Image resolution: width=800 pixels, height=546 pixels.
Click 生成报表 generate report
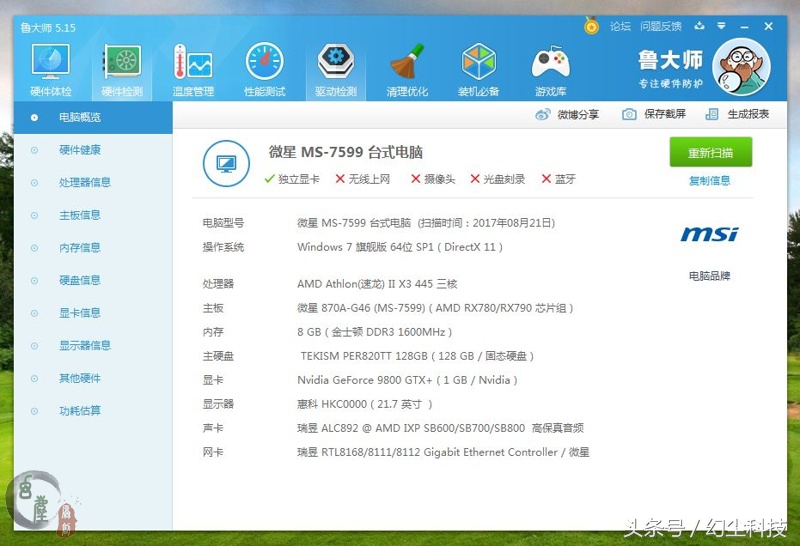pyautogui.click(x=737, y=114)
